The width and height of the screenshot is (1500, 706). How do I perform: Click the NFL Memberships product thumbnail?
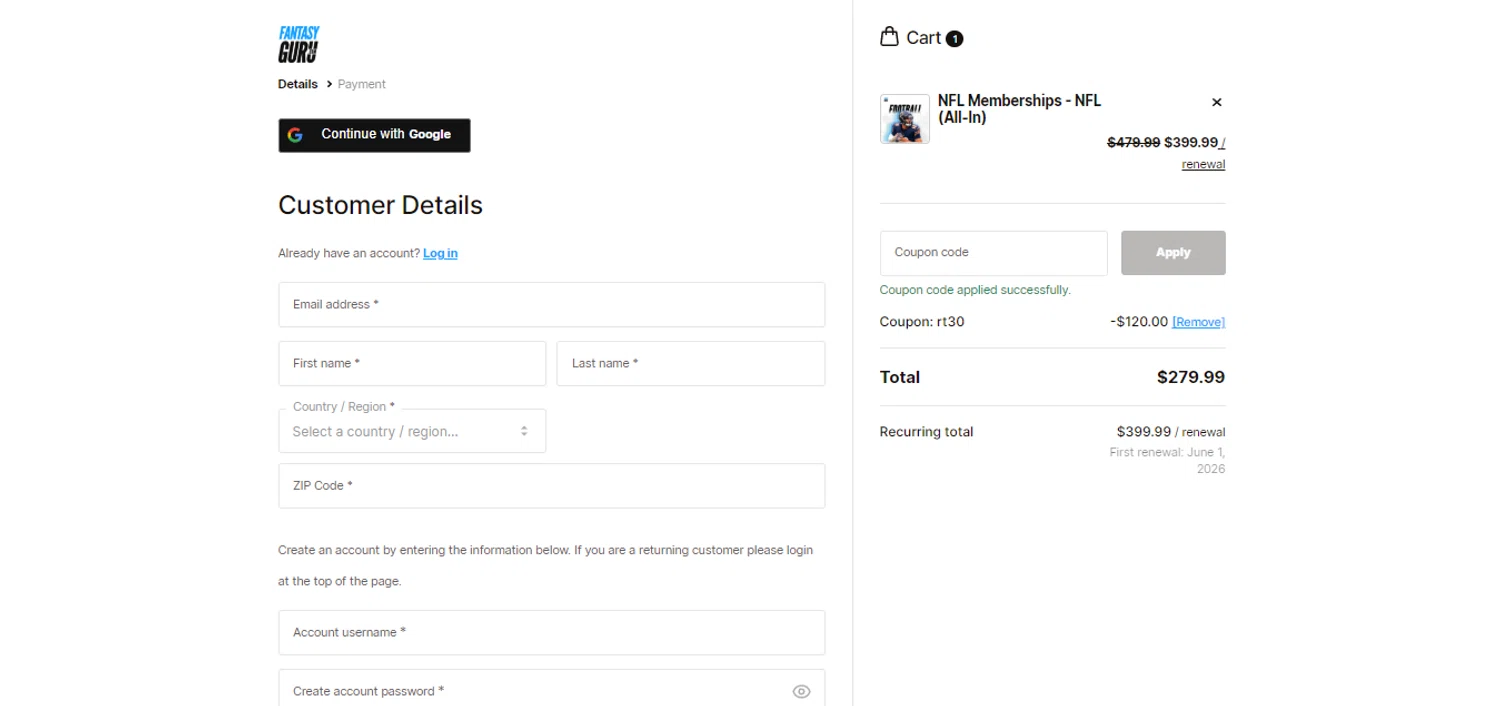click(904, 119)
